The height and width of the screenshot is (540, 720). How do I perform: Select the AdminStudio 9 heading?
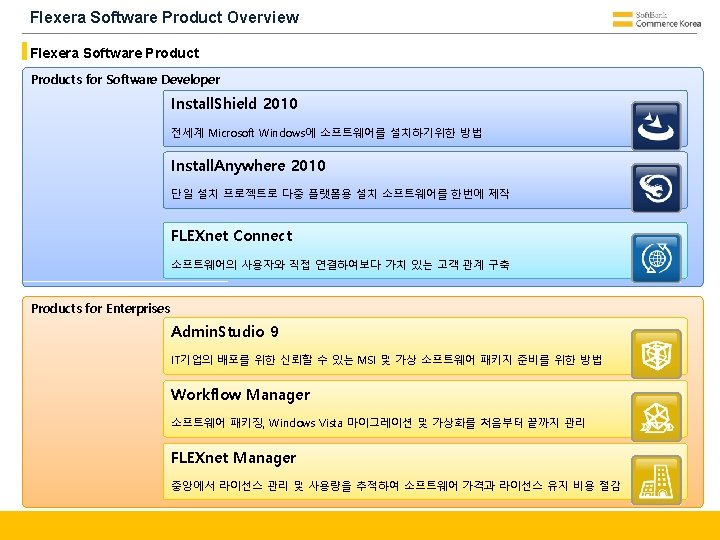click(225, 332)
